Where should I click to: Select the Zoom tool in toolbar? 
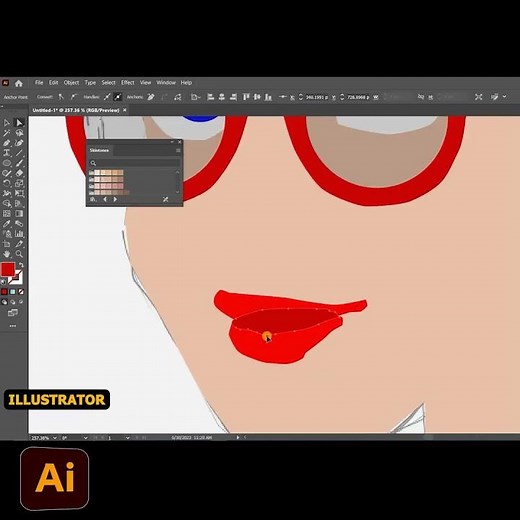coord(19,254)
